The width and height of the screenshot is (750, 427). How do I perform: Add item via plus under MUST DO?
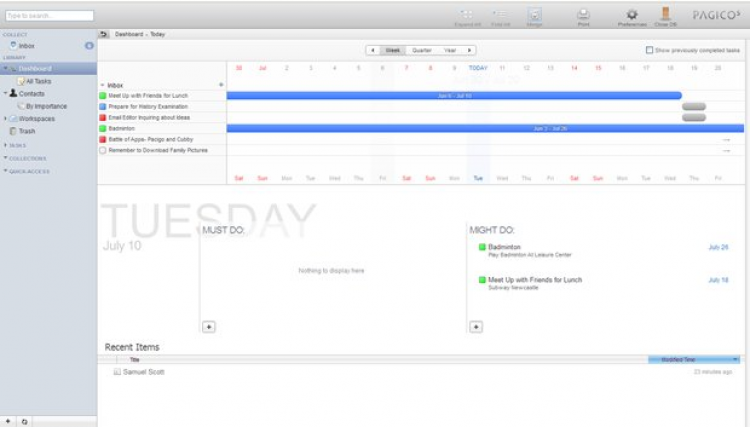coord(209,327)
